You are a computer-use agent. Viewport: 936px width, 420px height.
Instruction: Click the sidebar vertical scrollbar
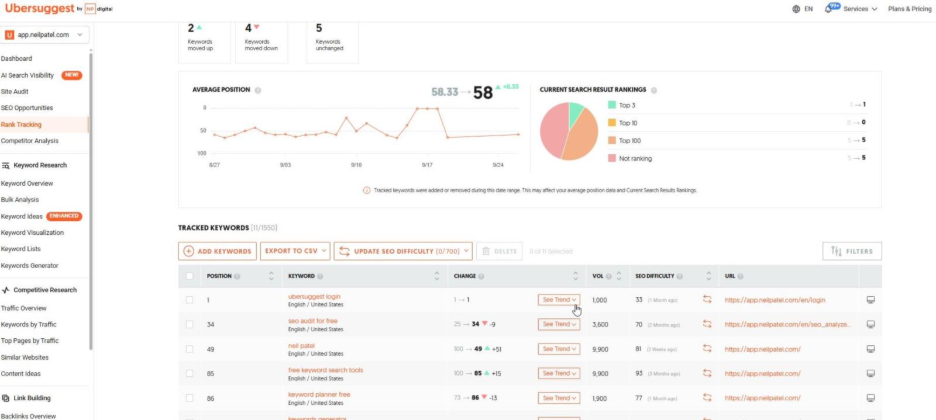pyautogui.click(x=91, y=200)
